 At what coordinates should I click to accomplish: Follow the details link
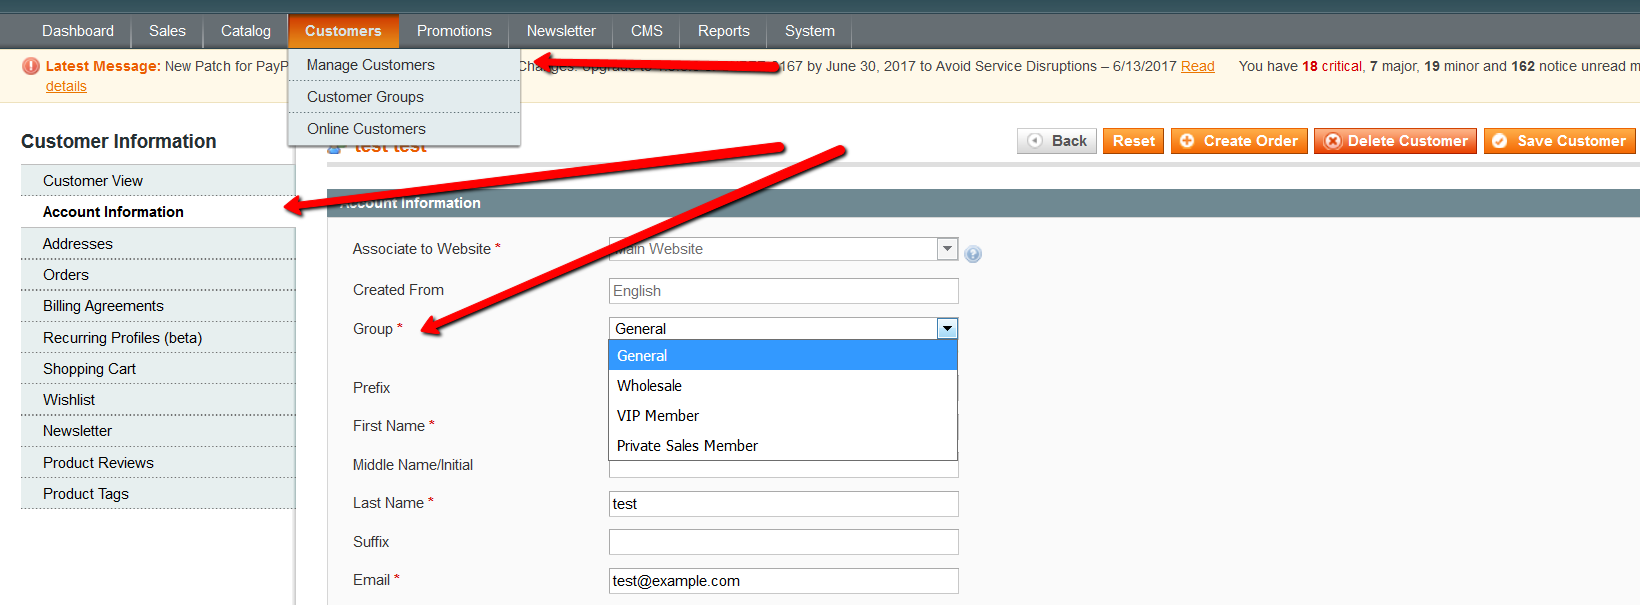pos(66,86)
